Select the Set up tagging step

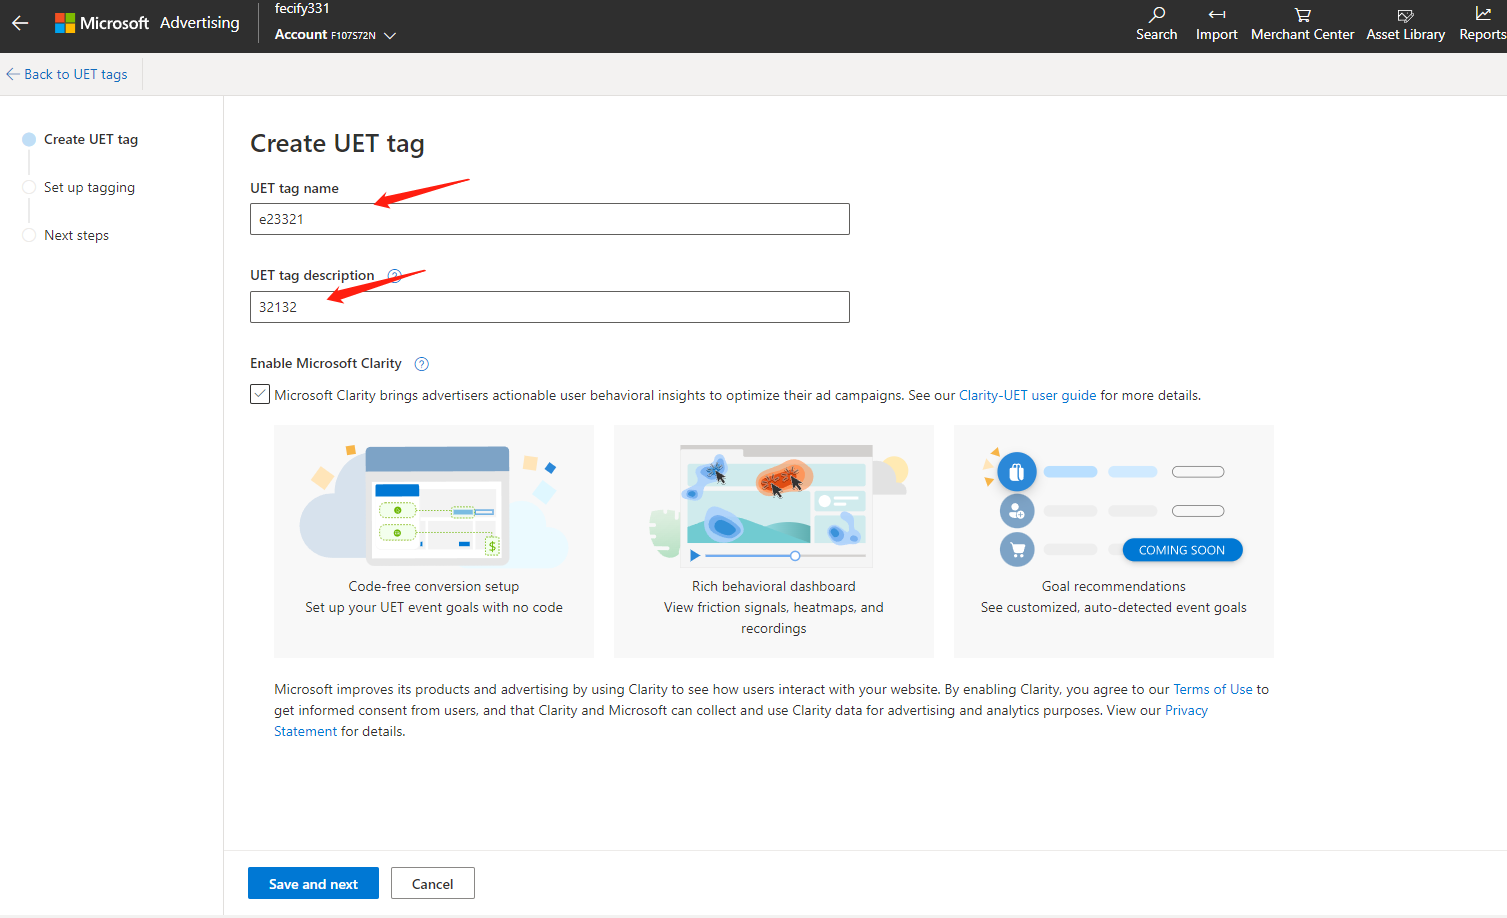pos(79,187)
